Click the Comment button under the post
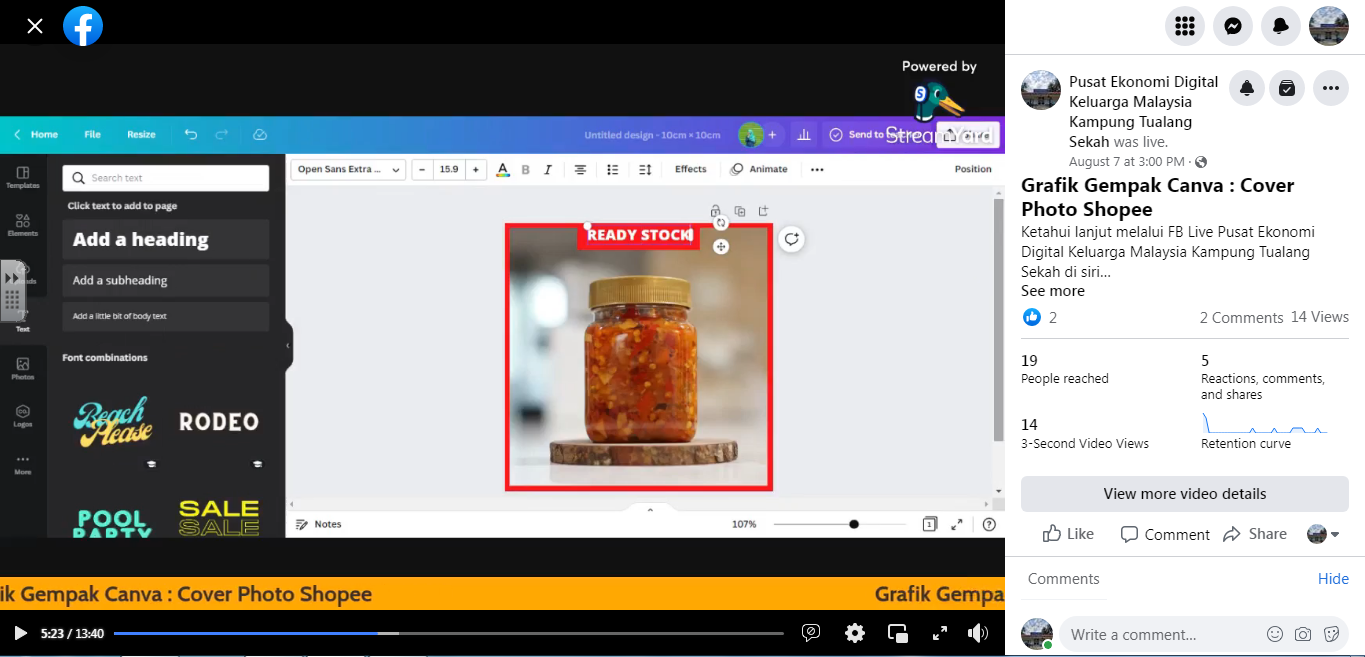1365x657 pixels. [1165, 534]
